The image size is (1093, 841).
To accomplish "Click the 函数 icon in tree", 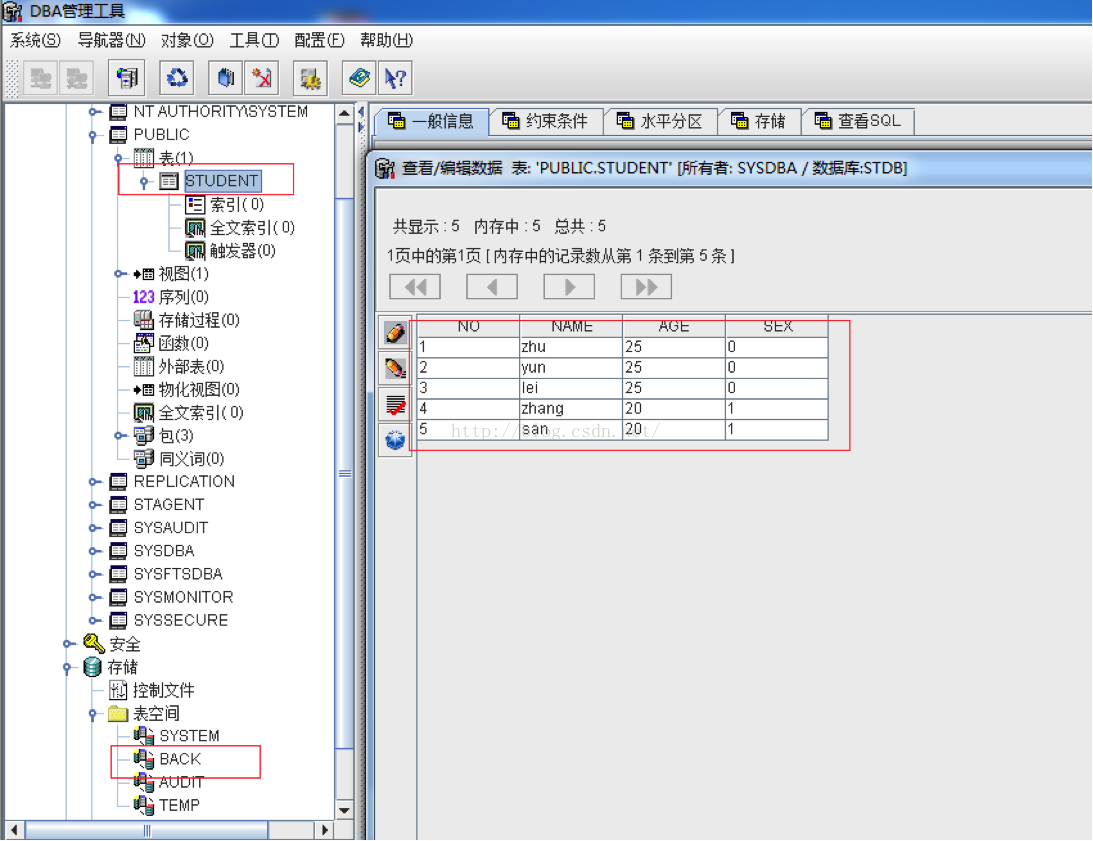I will pos(144,343).
